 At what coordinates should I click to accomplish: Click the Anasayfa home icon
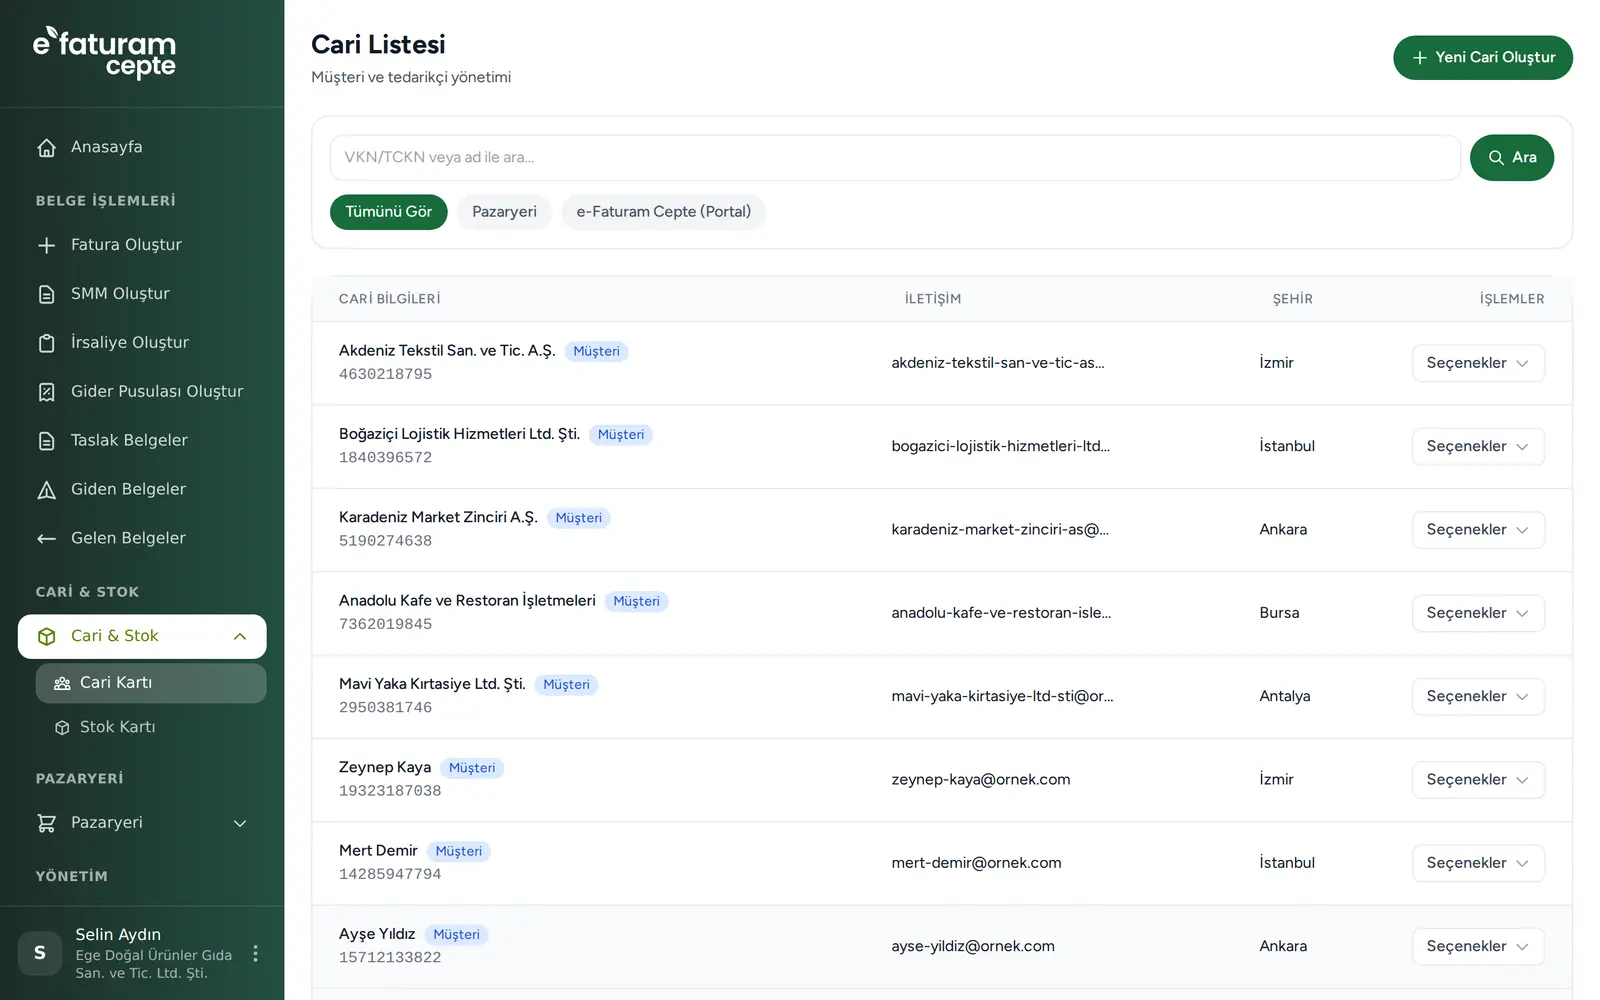[x=46, y=148]
